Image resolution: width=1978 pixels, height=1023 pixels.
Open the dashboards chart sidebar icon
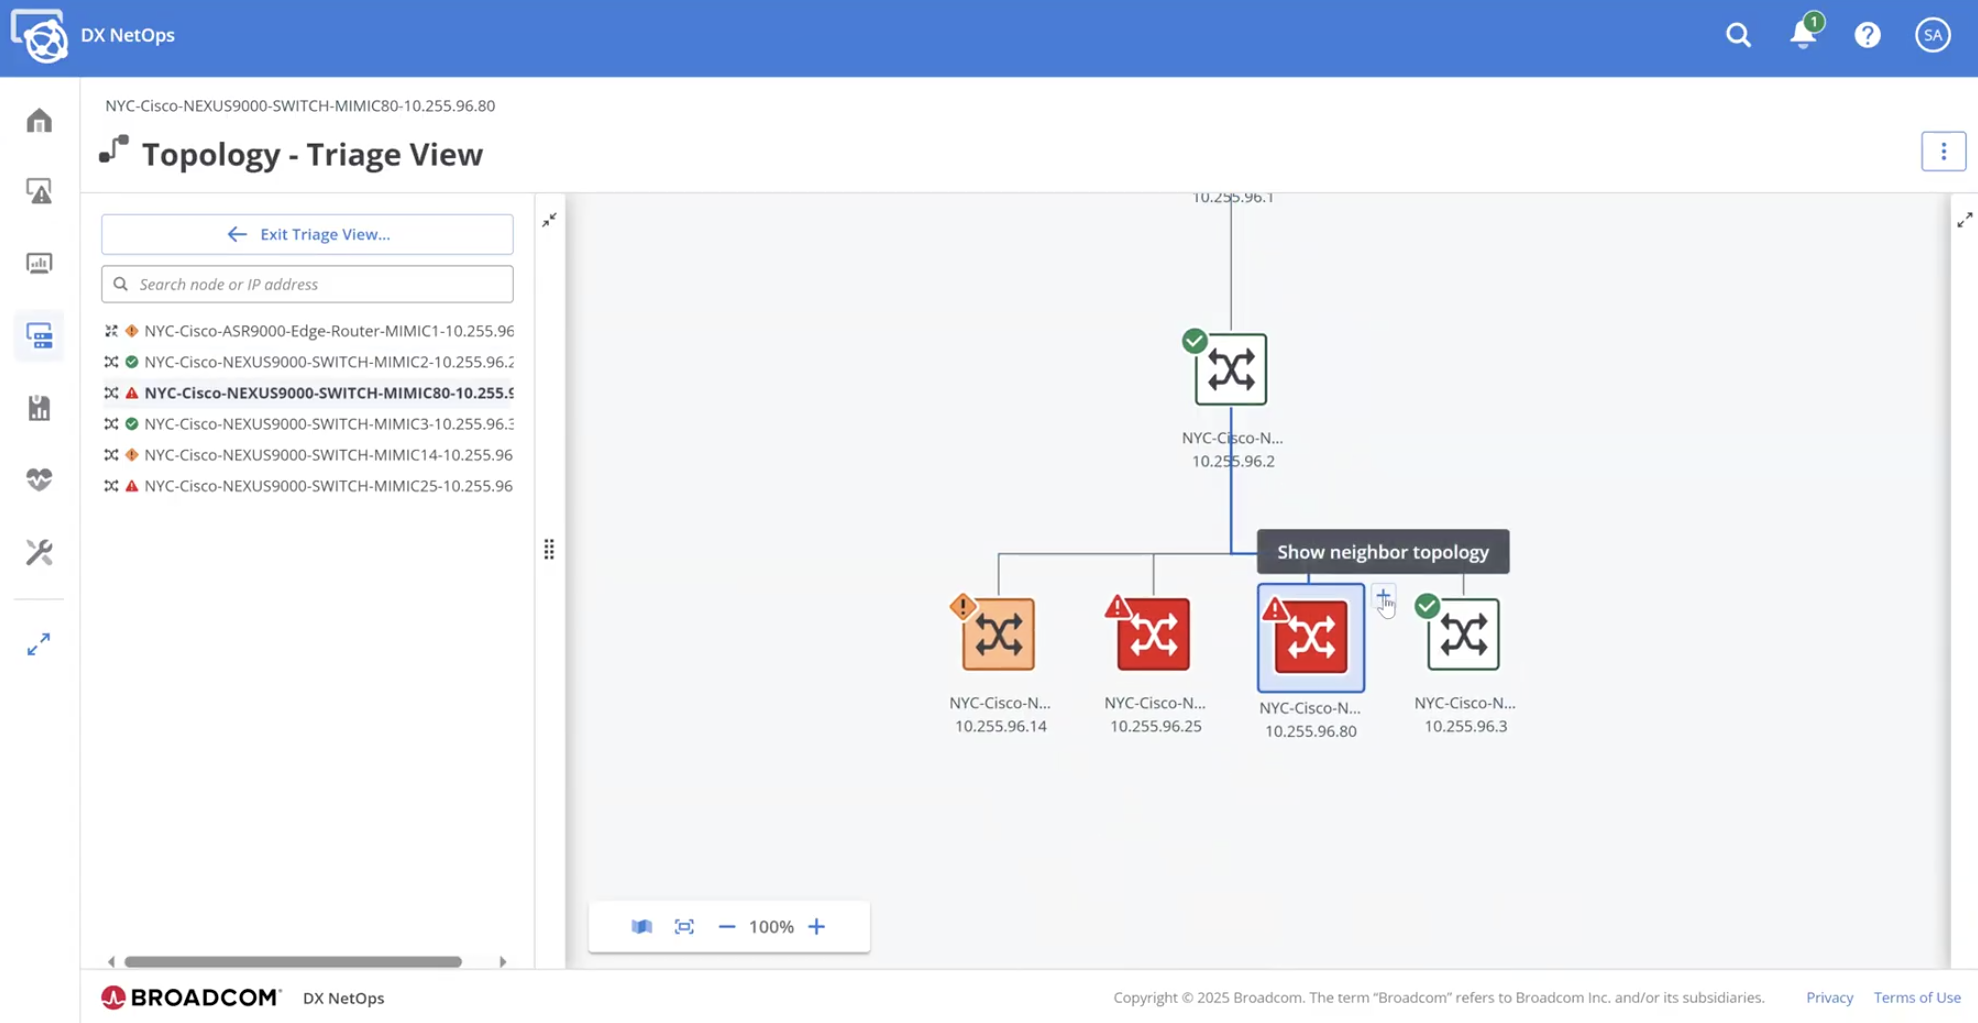(39, 264)
